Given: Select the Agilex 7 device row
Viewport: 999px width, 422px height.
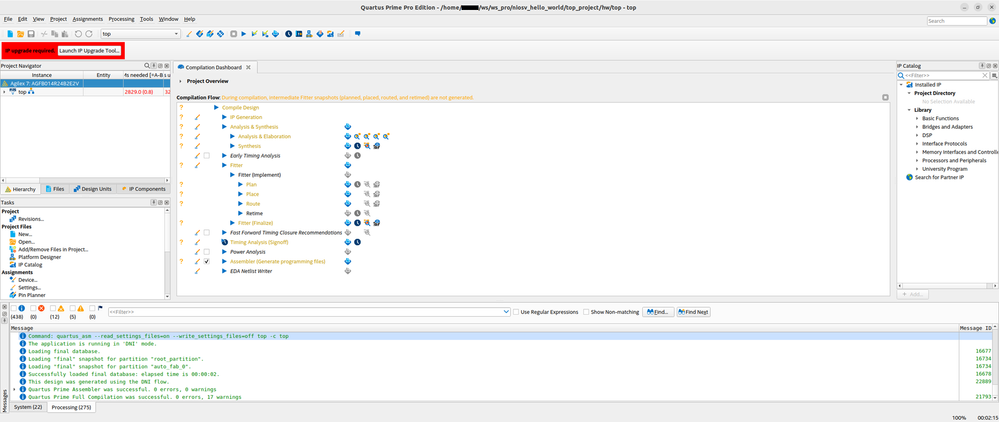Looking at the screenshot, I should pos(85,84).
